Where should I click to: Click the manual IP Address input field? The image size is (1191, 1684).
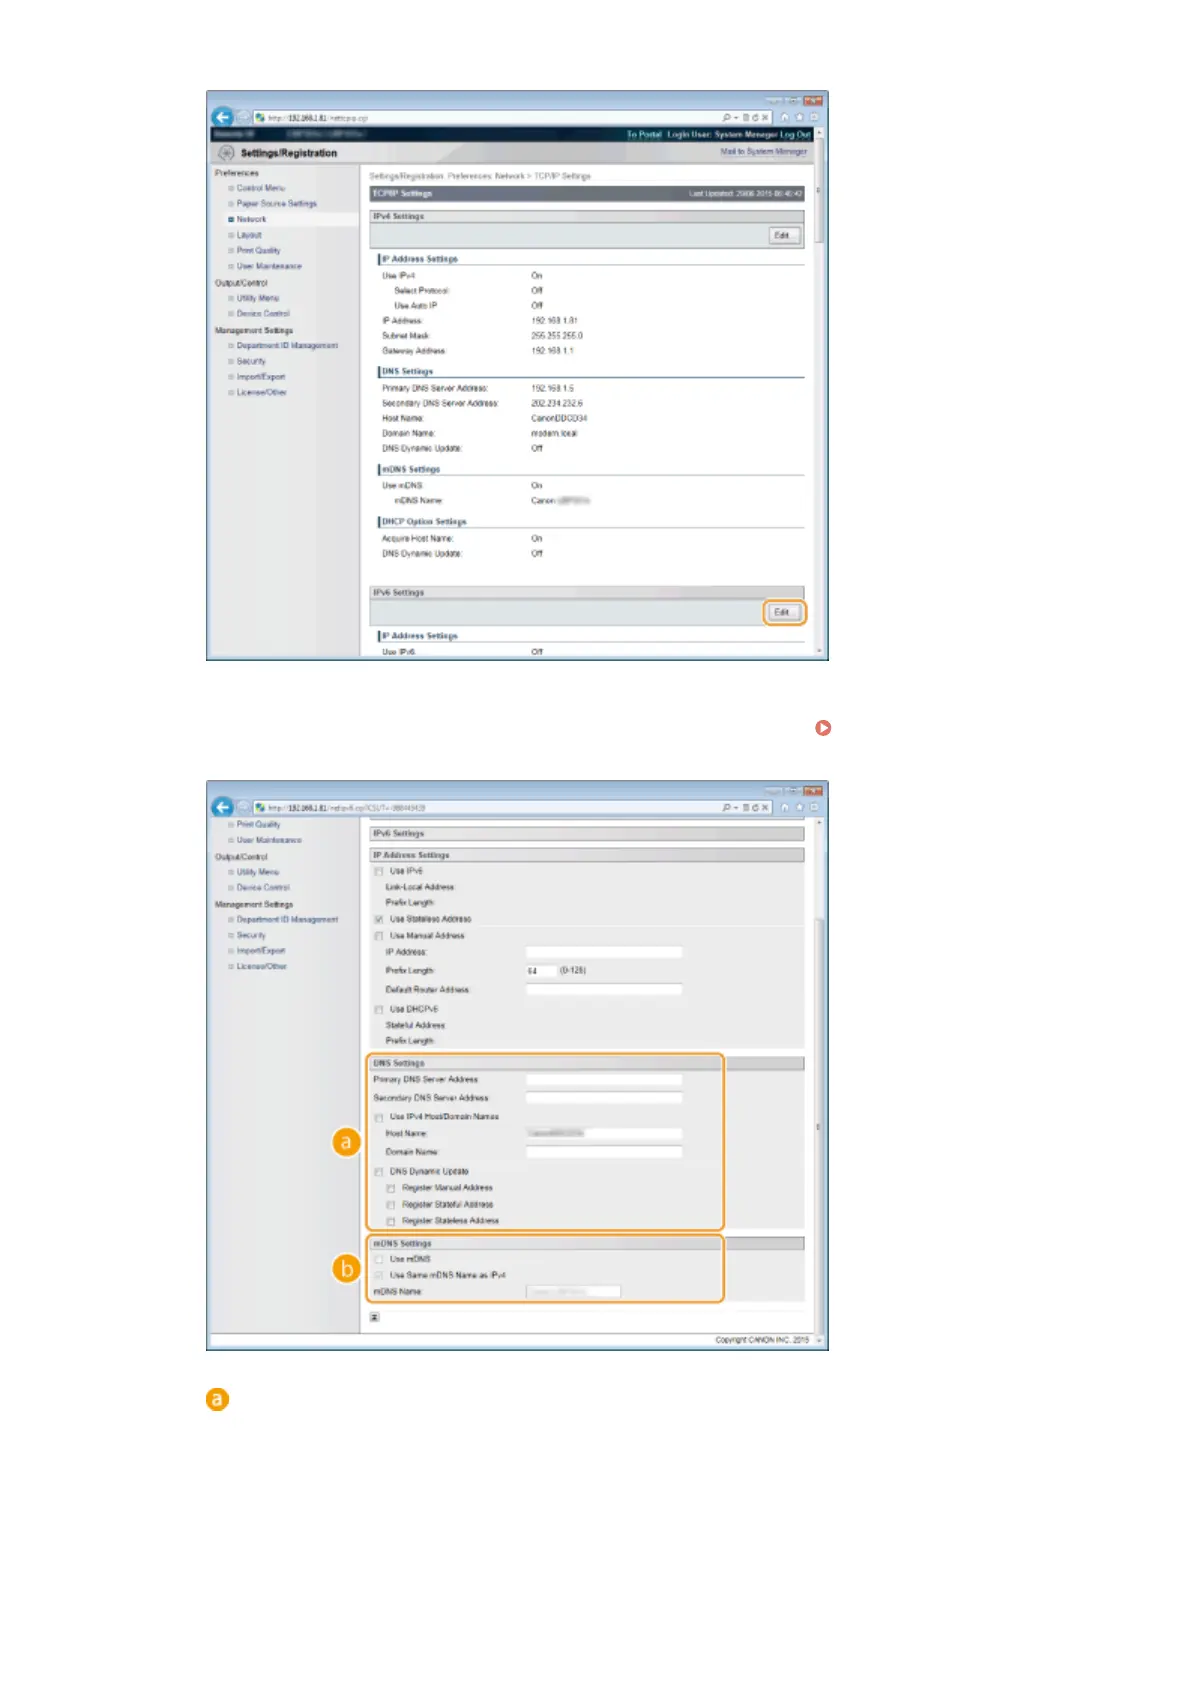tap(604, 952)
